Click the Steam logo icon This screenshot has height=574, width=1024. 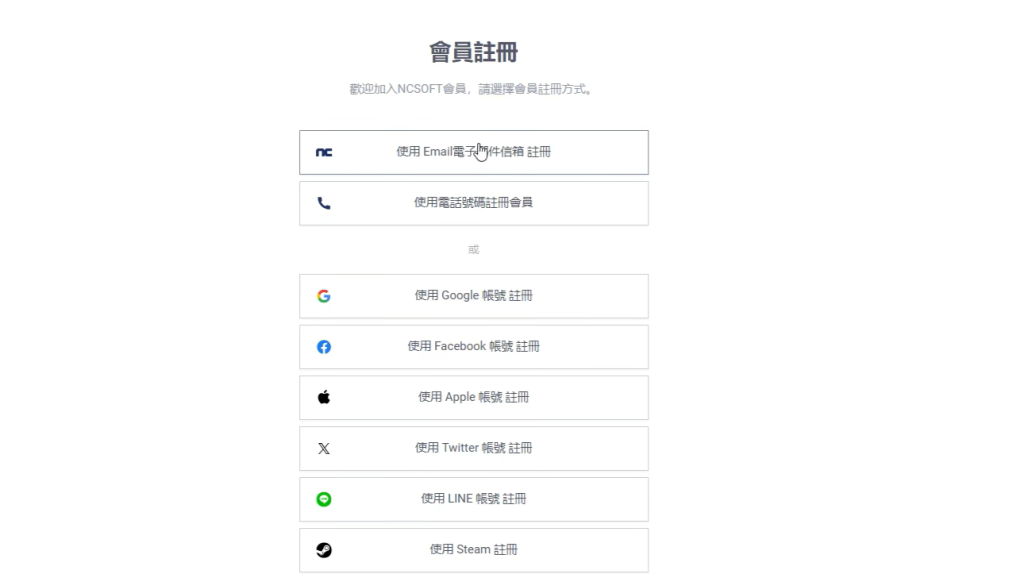click(324, 550)
